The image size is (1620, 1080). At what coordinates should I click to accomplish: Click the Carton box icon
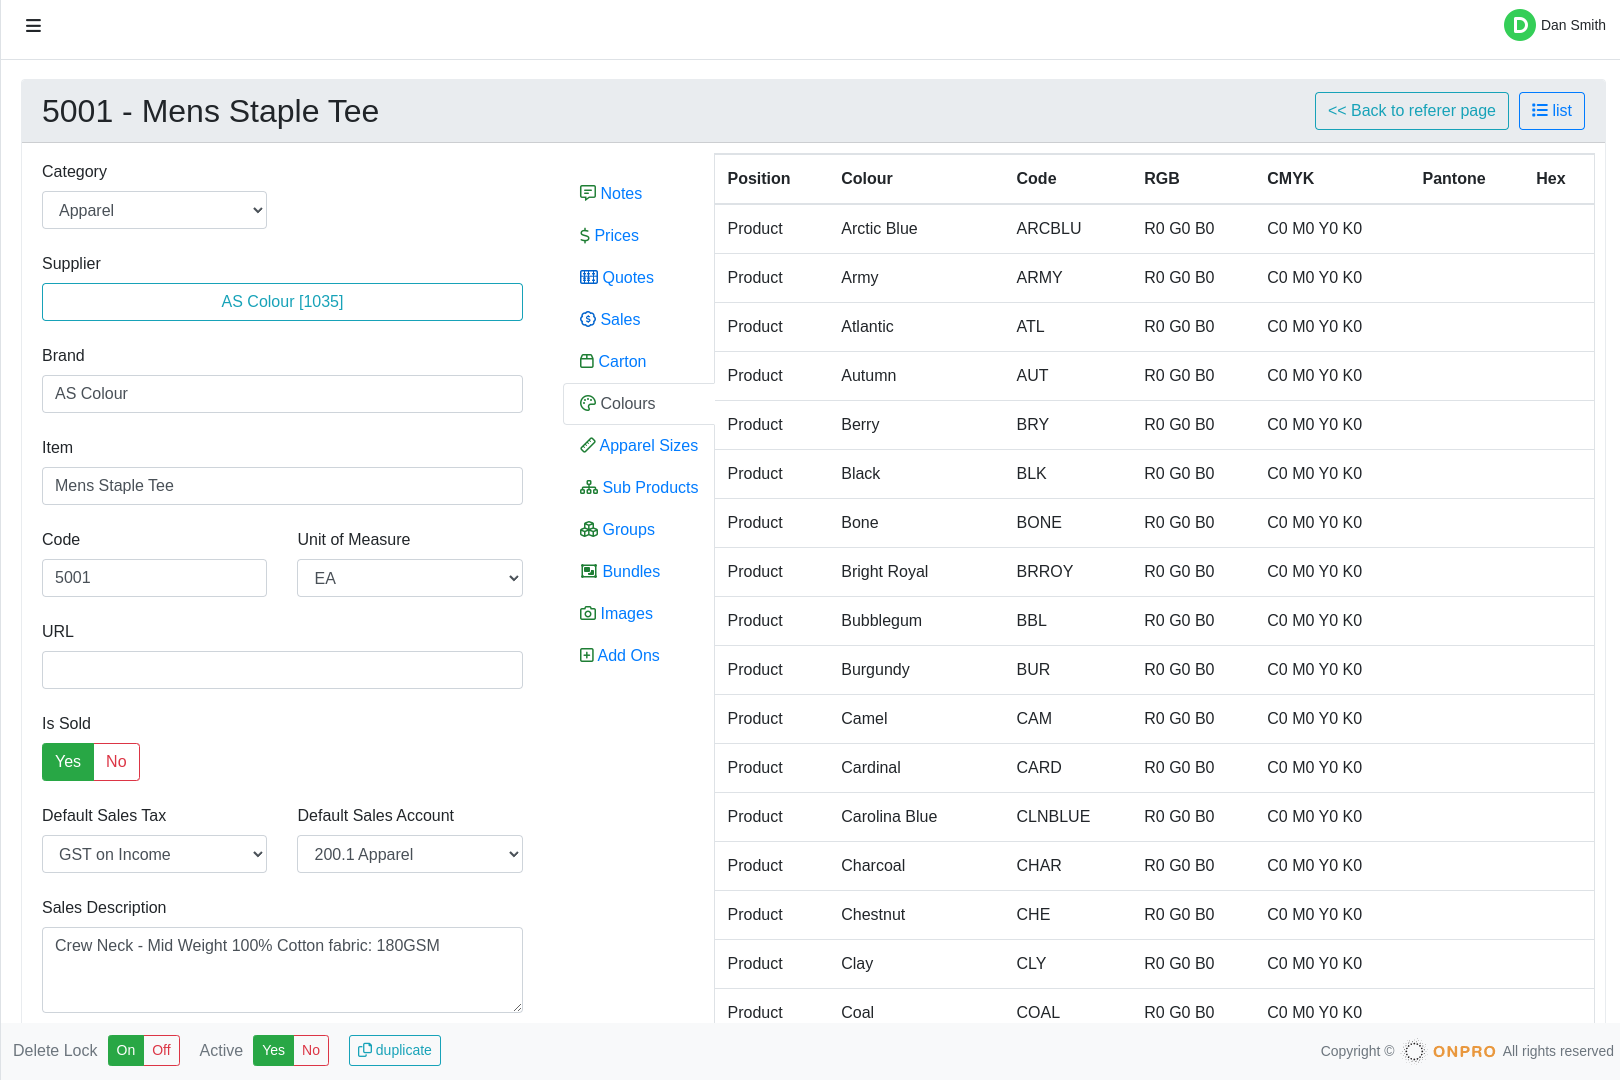click(587, 361)
